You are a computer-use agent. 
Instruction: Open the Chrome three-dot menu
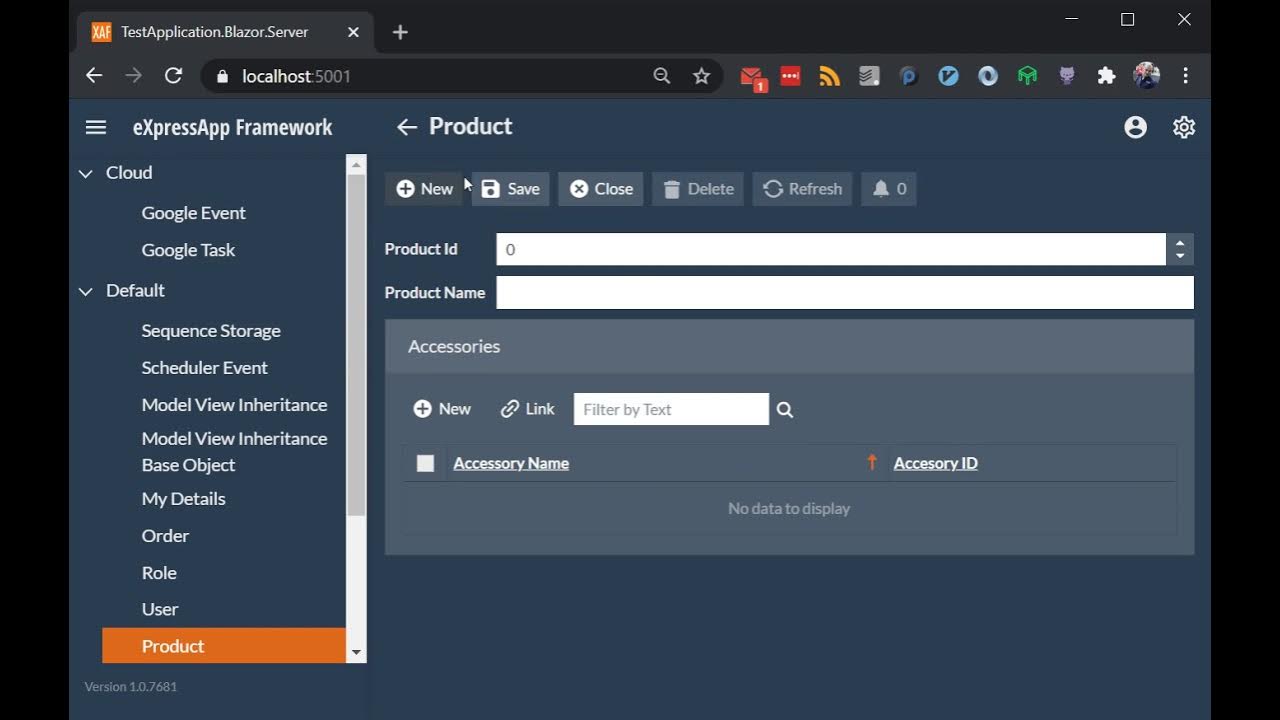point(1186,76)
